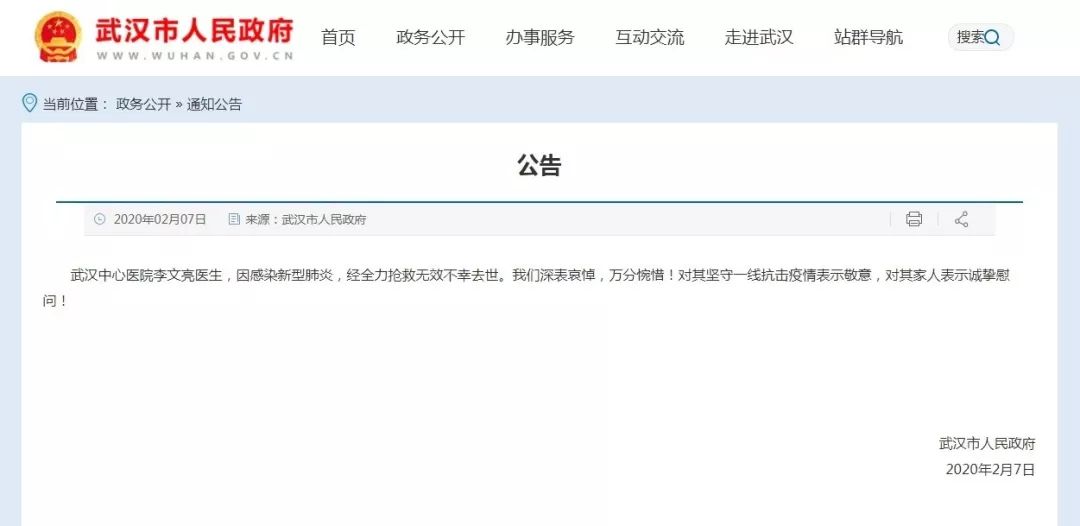This screenshot has height=526, width=1080.
Task: Print the announcement using the printer icon
Action: (913, 219)
